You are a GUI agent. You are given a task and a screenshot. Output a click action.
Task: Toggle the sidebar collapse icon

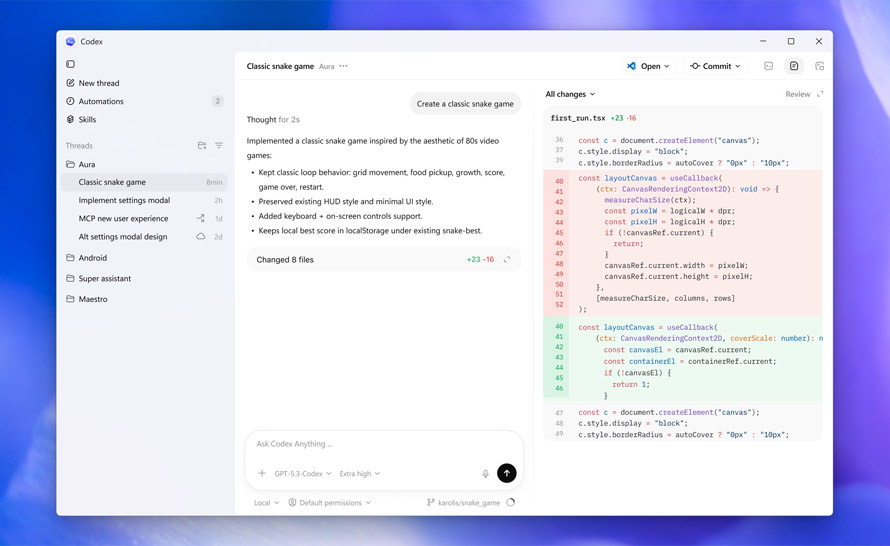coord(70,64)
